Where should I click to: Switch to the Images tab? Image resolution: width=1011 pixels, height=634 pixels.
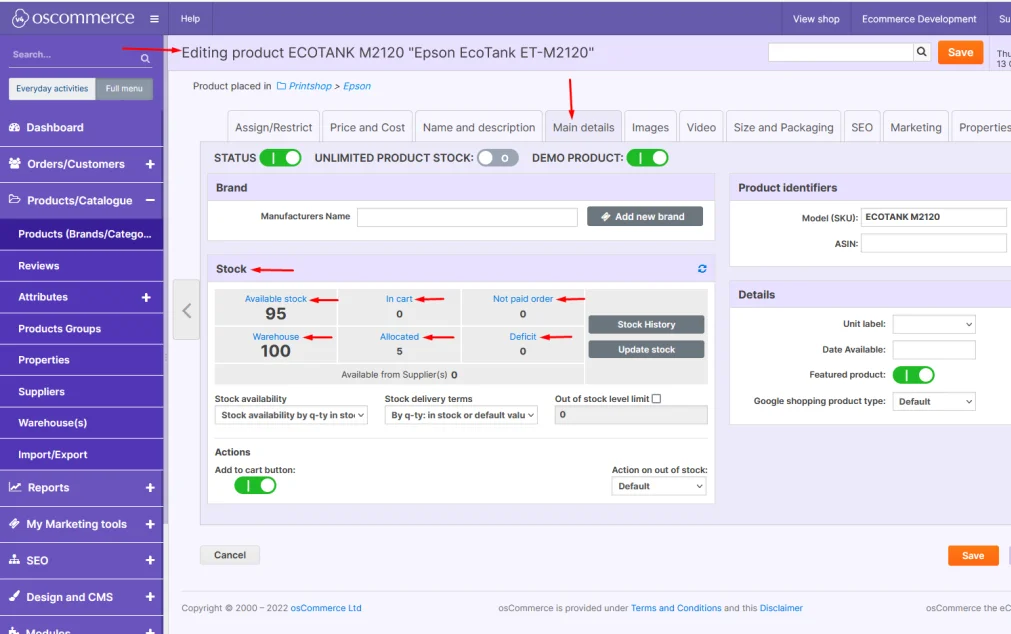(x=650, y=127)
